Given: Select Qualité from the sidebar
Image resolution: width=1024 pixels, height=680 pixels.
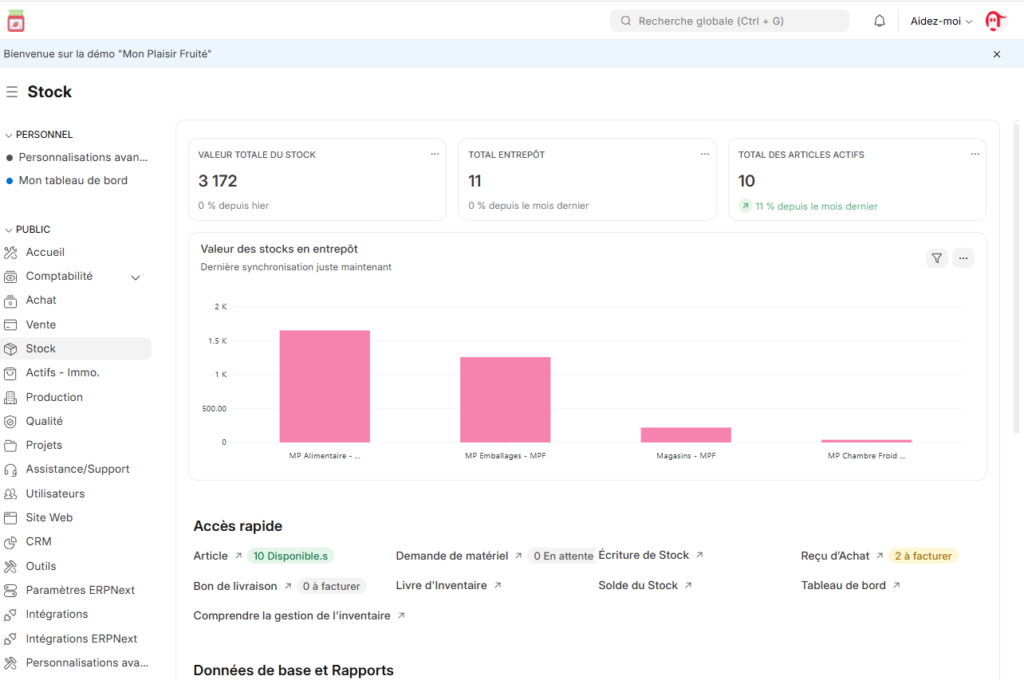Looking at the screenshot, I should coord(44,421).
